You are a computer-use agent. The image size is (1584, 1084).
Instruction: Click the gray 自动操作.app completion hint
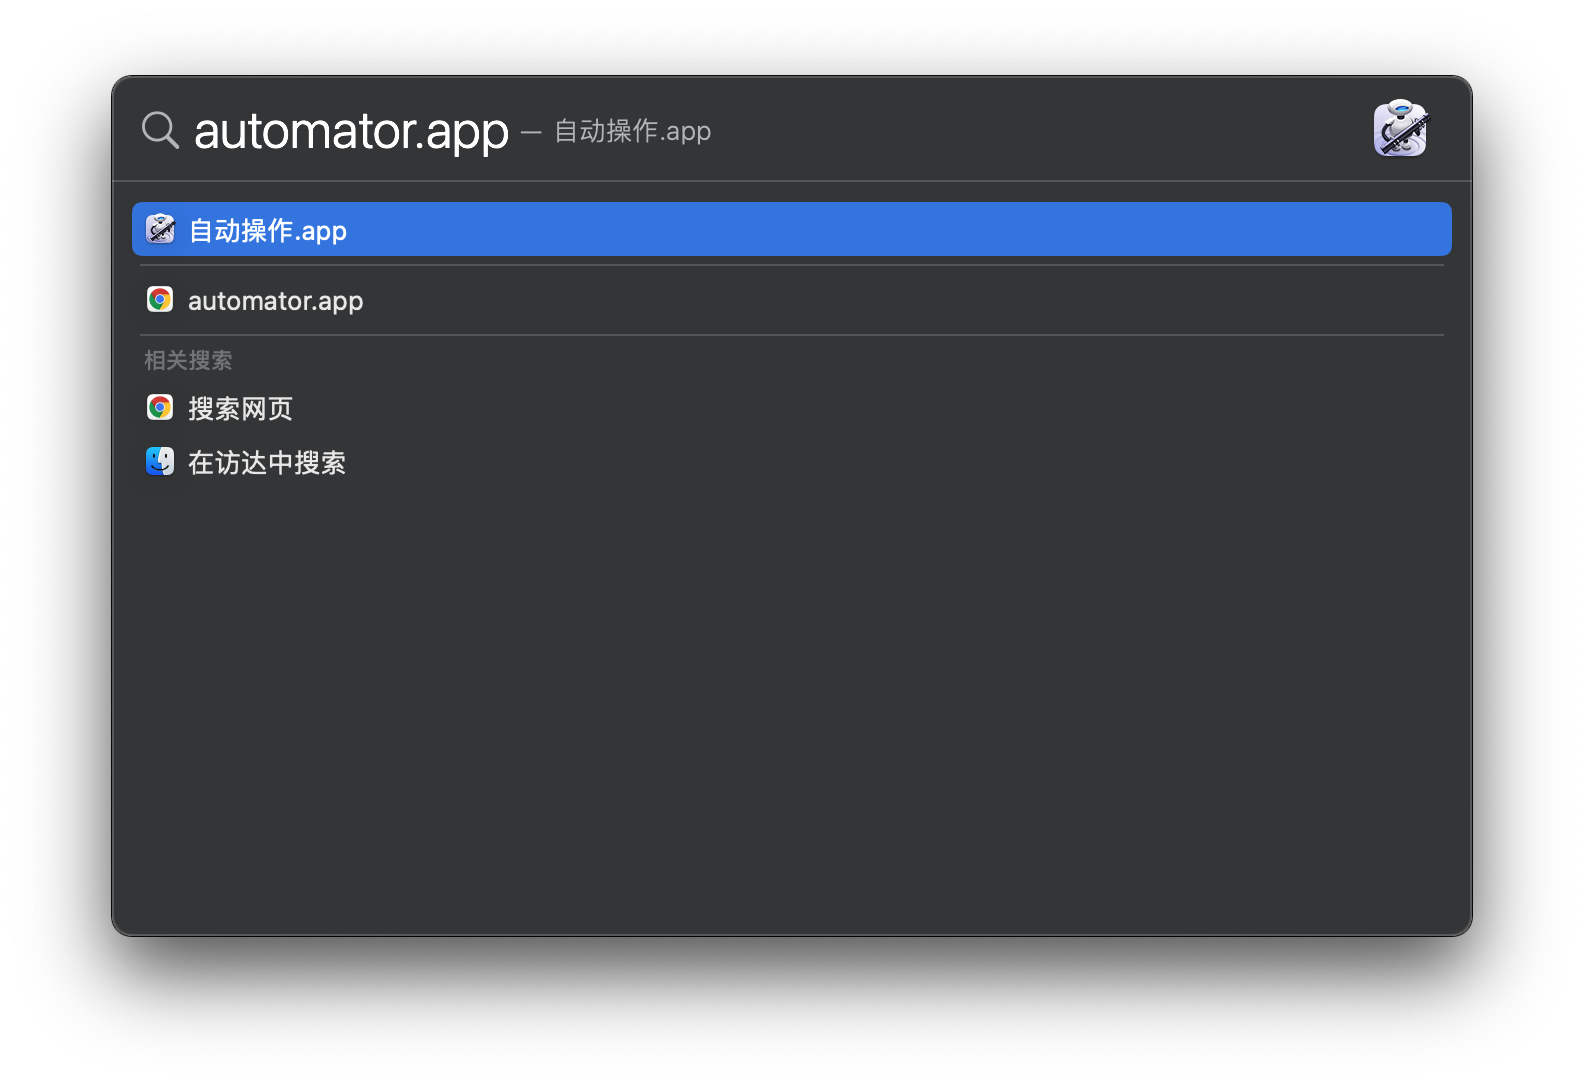pos(633,131)
